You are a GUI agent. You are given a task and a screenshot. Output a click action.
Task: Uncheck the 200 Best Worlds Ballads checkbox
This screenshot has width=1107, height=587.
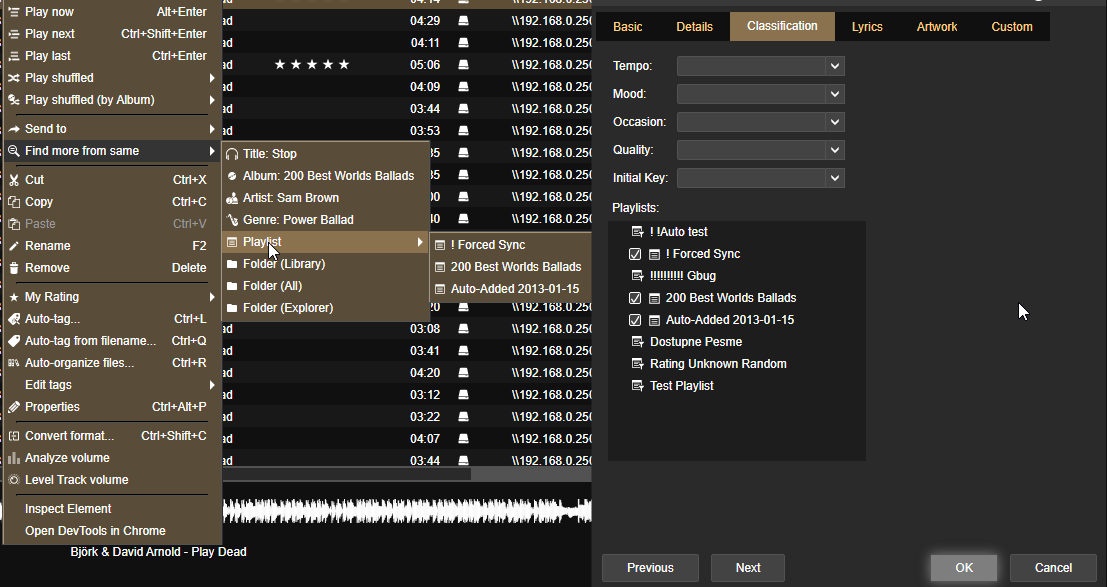point(635,298)
